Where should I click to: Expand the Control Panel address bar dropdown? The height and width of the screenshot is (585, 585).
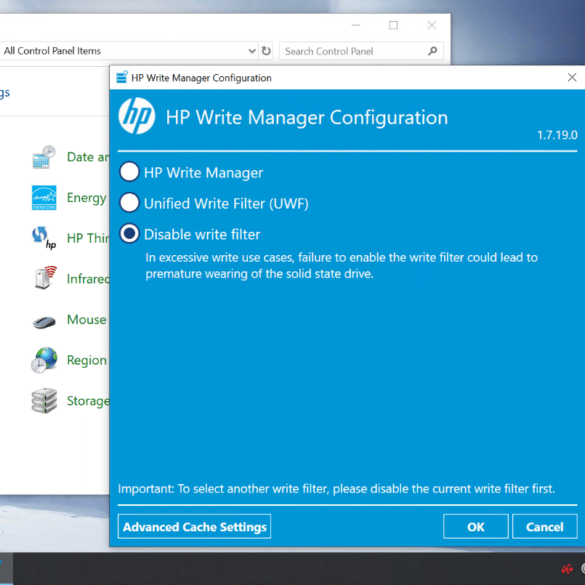(x=252, y=51)
